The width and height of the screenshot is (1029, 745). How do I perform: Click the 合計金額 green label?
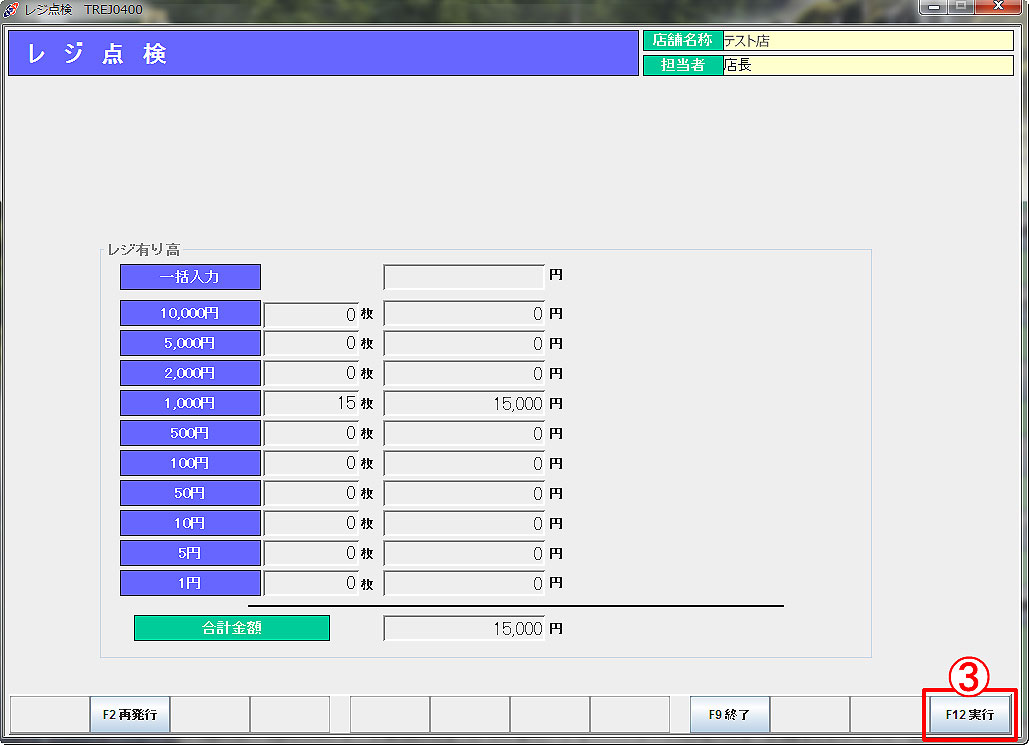click(232, 628)
